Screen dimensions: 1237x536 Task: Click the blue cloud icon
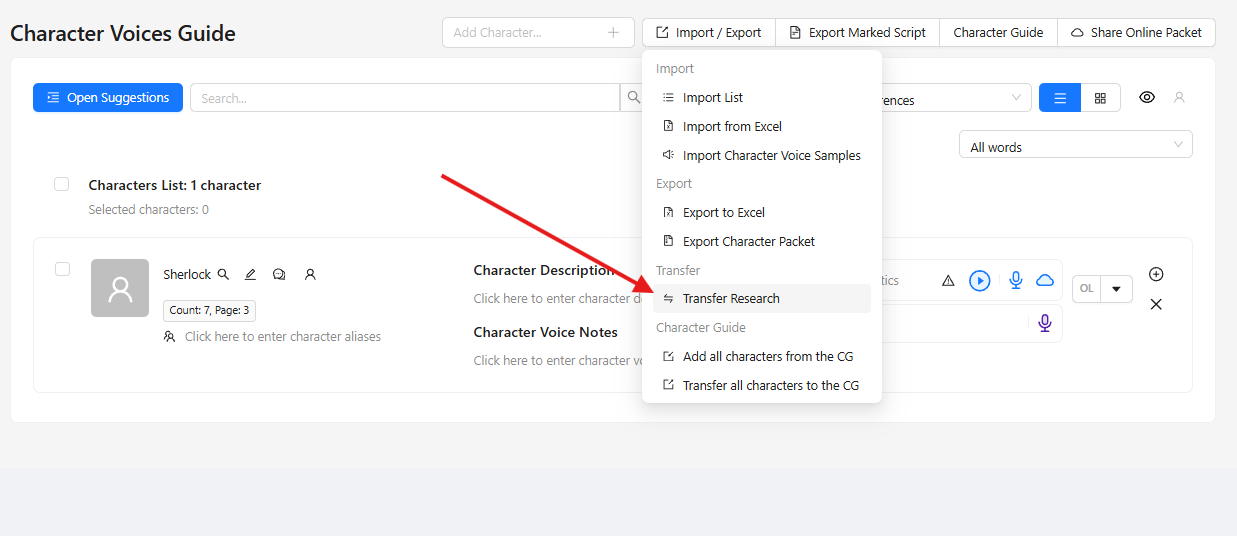click(1045, 281)
